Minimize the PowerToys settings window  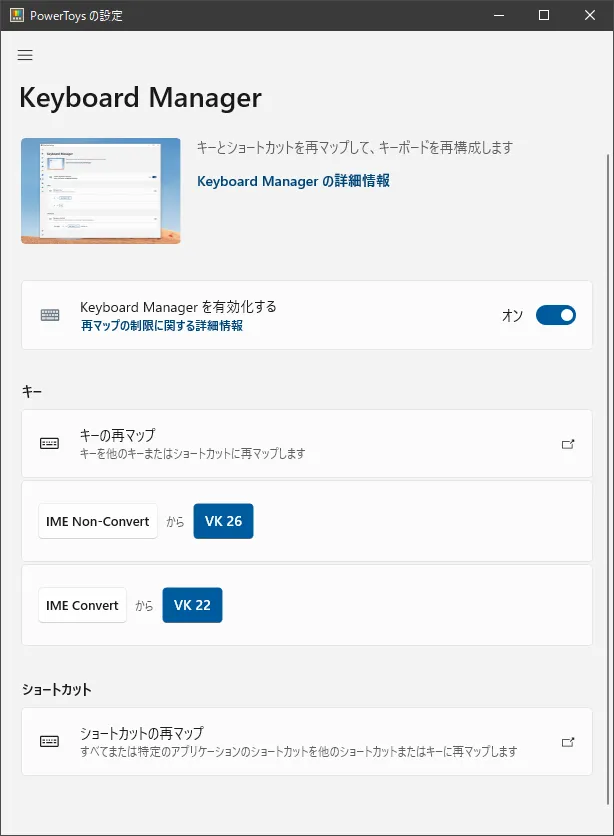(498, 15)
